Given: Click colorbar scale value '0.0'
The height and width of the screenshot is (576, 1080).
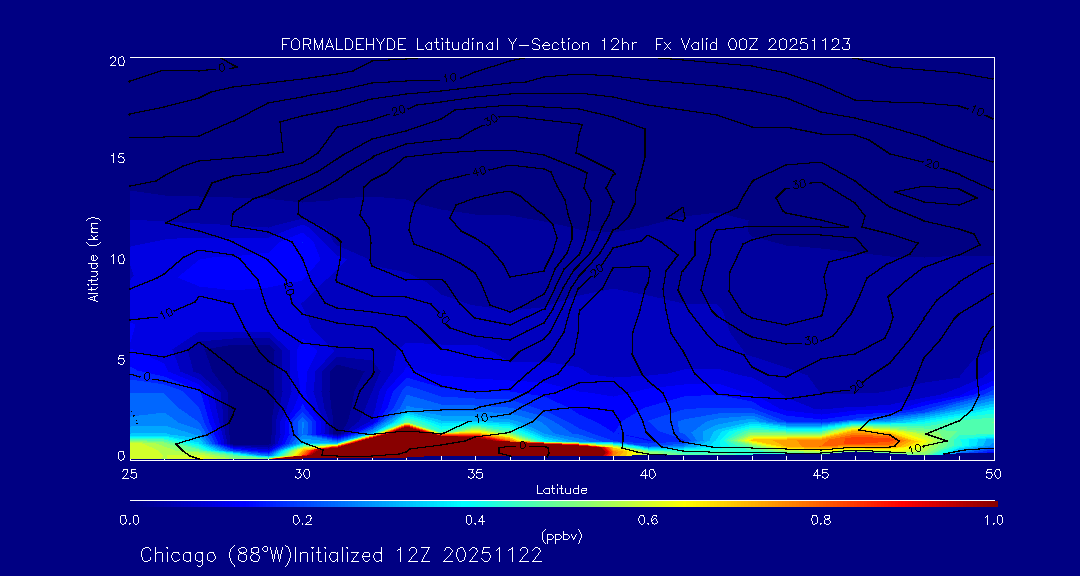Looking at the screenshot, I should [x=130, y=521].
